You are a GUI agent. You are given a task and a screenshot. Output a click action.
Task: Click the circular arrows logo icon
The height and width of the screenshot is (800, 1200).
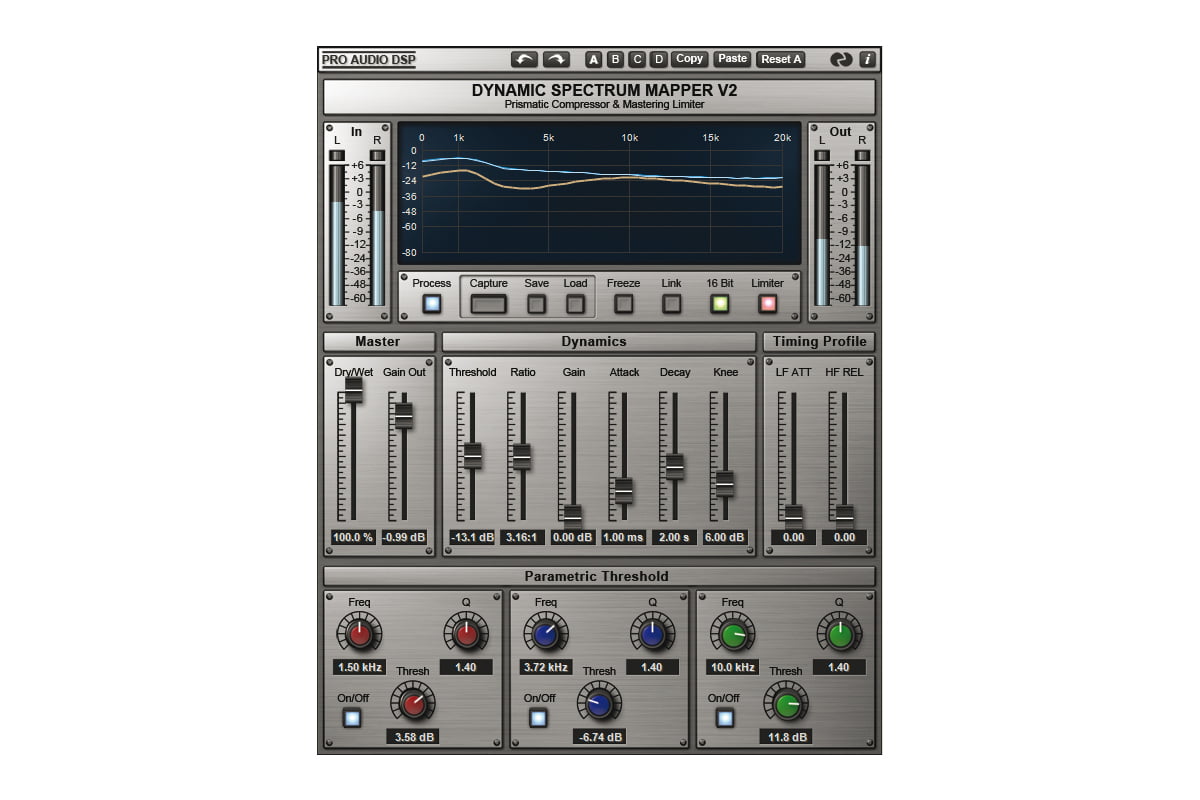(x=842, y=59)
